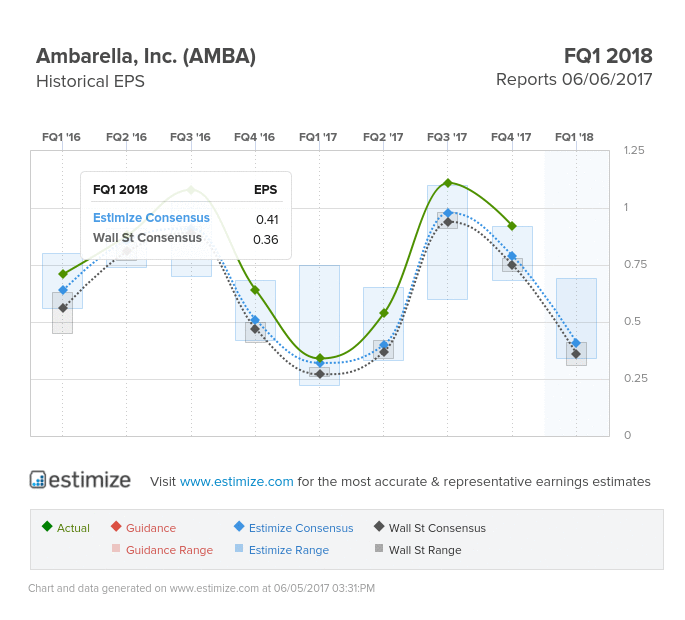Click the Estimize Consensus label in tooltip
Screen dimensions: 685x620
[x=151, y=218]
